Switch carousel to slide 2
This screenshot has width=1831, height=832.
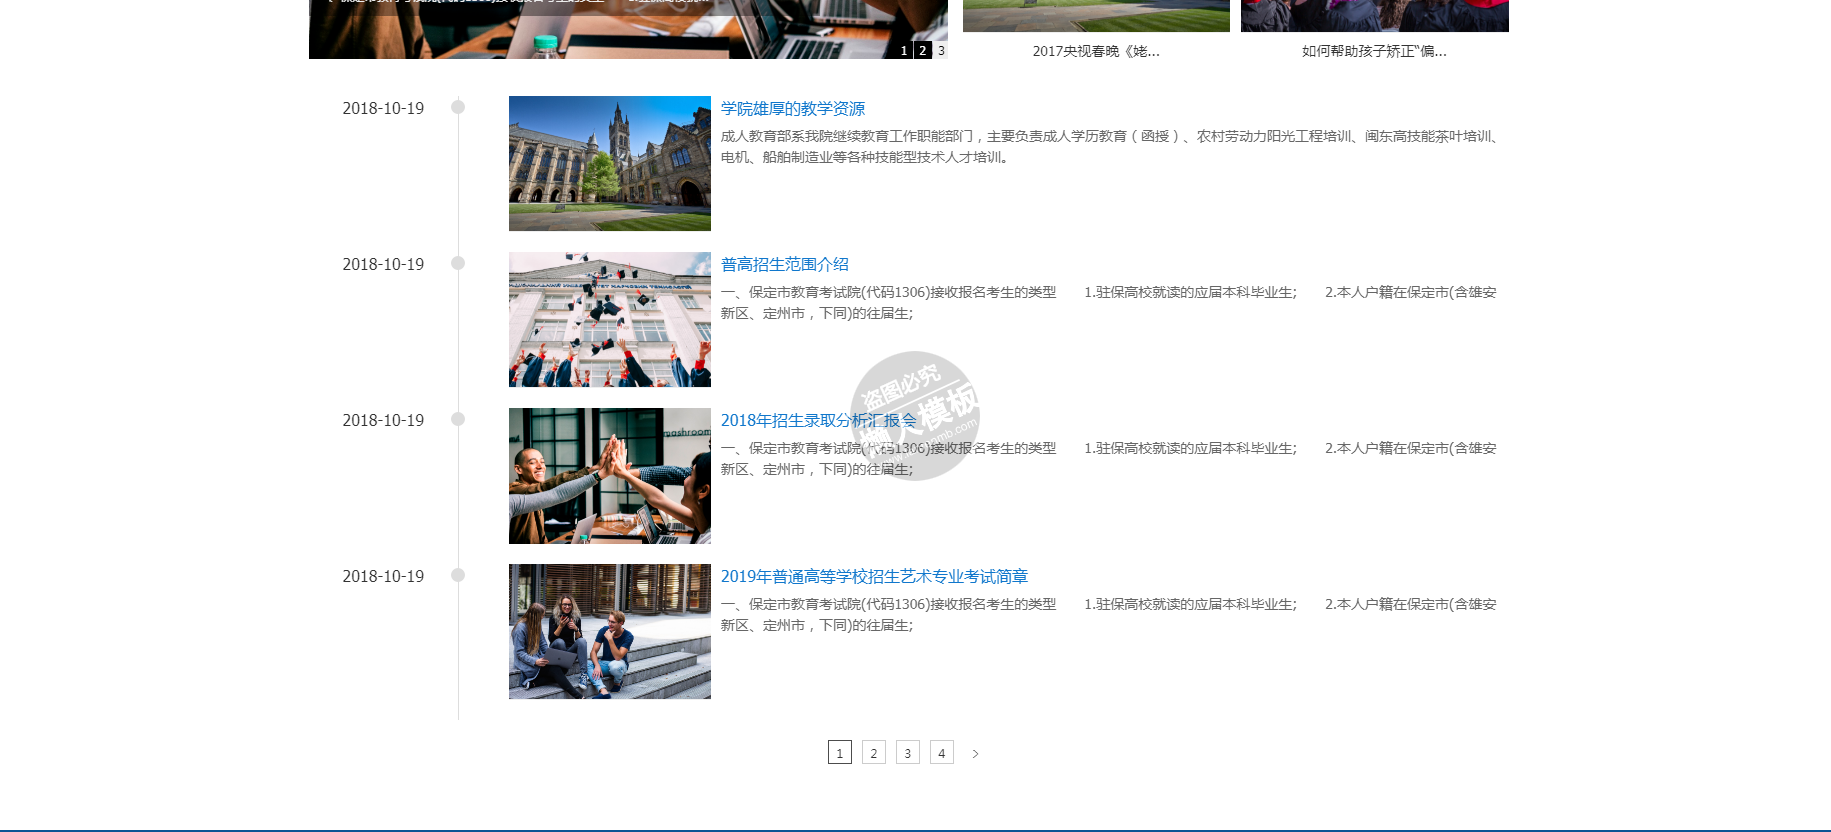pos(922,51)
